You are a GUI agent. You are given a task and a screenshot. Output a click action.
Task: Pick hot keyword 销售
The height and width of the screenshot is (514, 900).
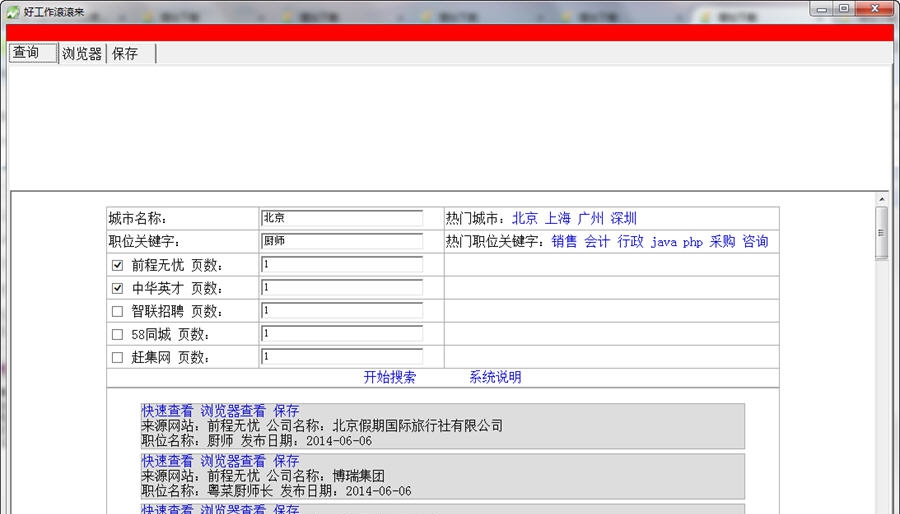coord(564,242)
